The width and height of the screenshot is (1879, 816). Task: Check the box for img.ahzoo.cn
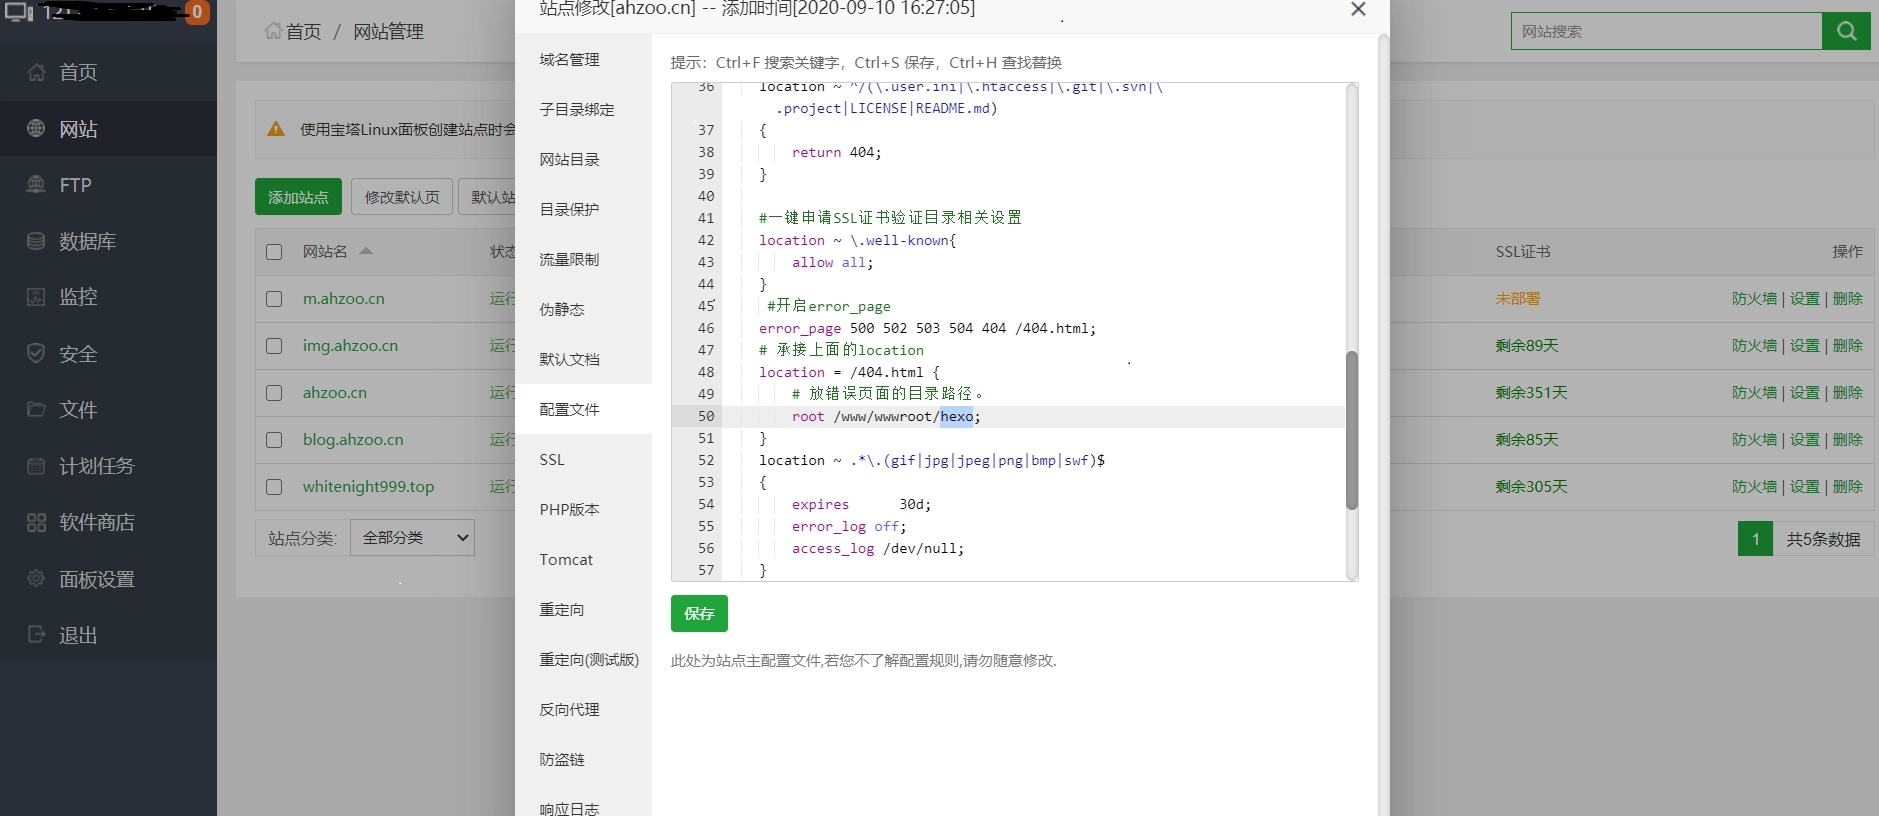pyautogui.click(x=274, y=346)
